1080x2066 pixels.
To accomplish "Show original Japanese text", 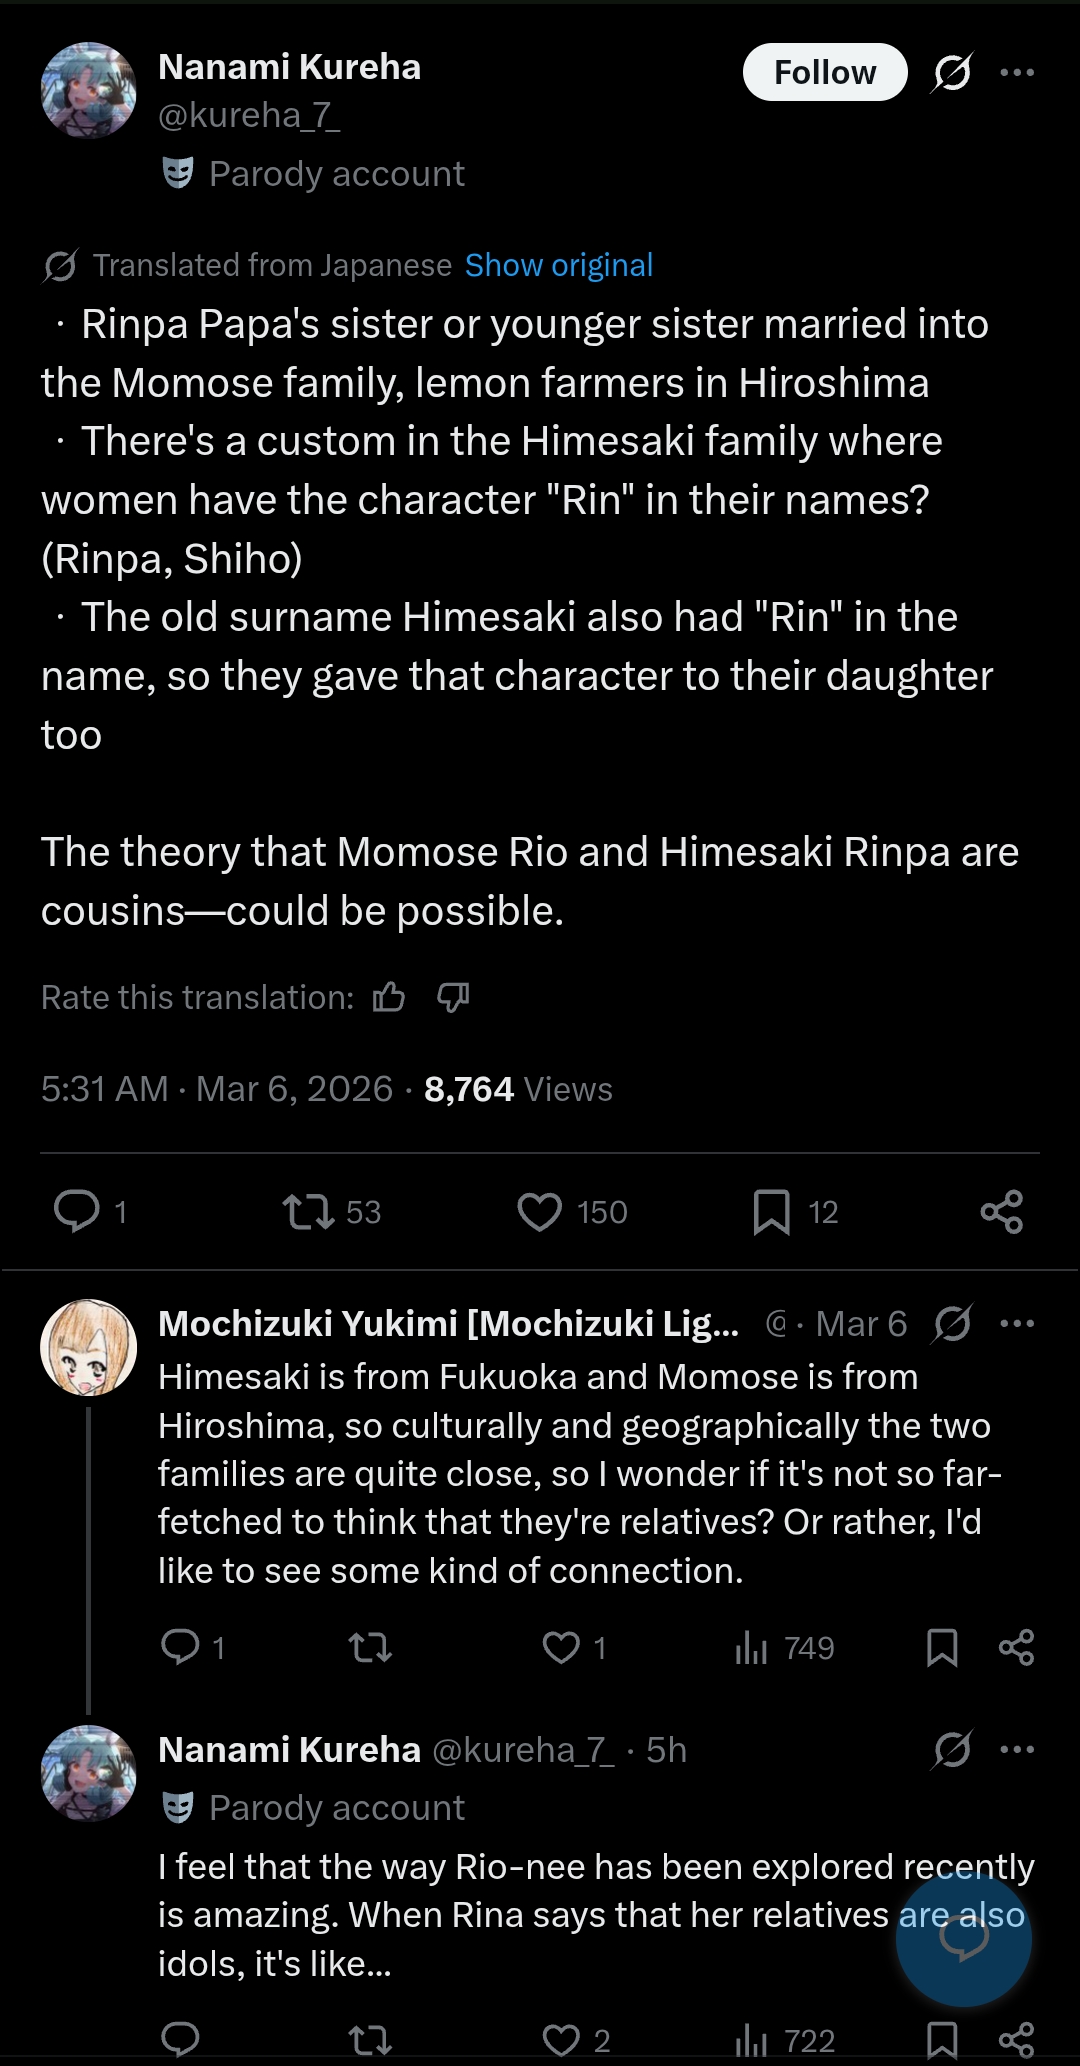I will click(559, 265).
